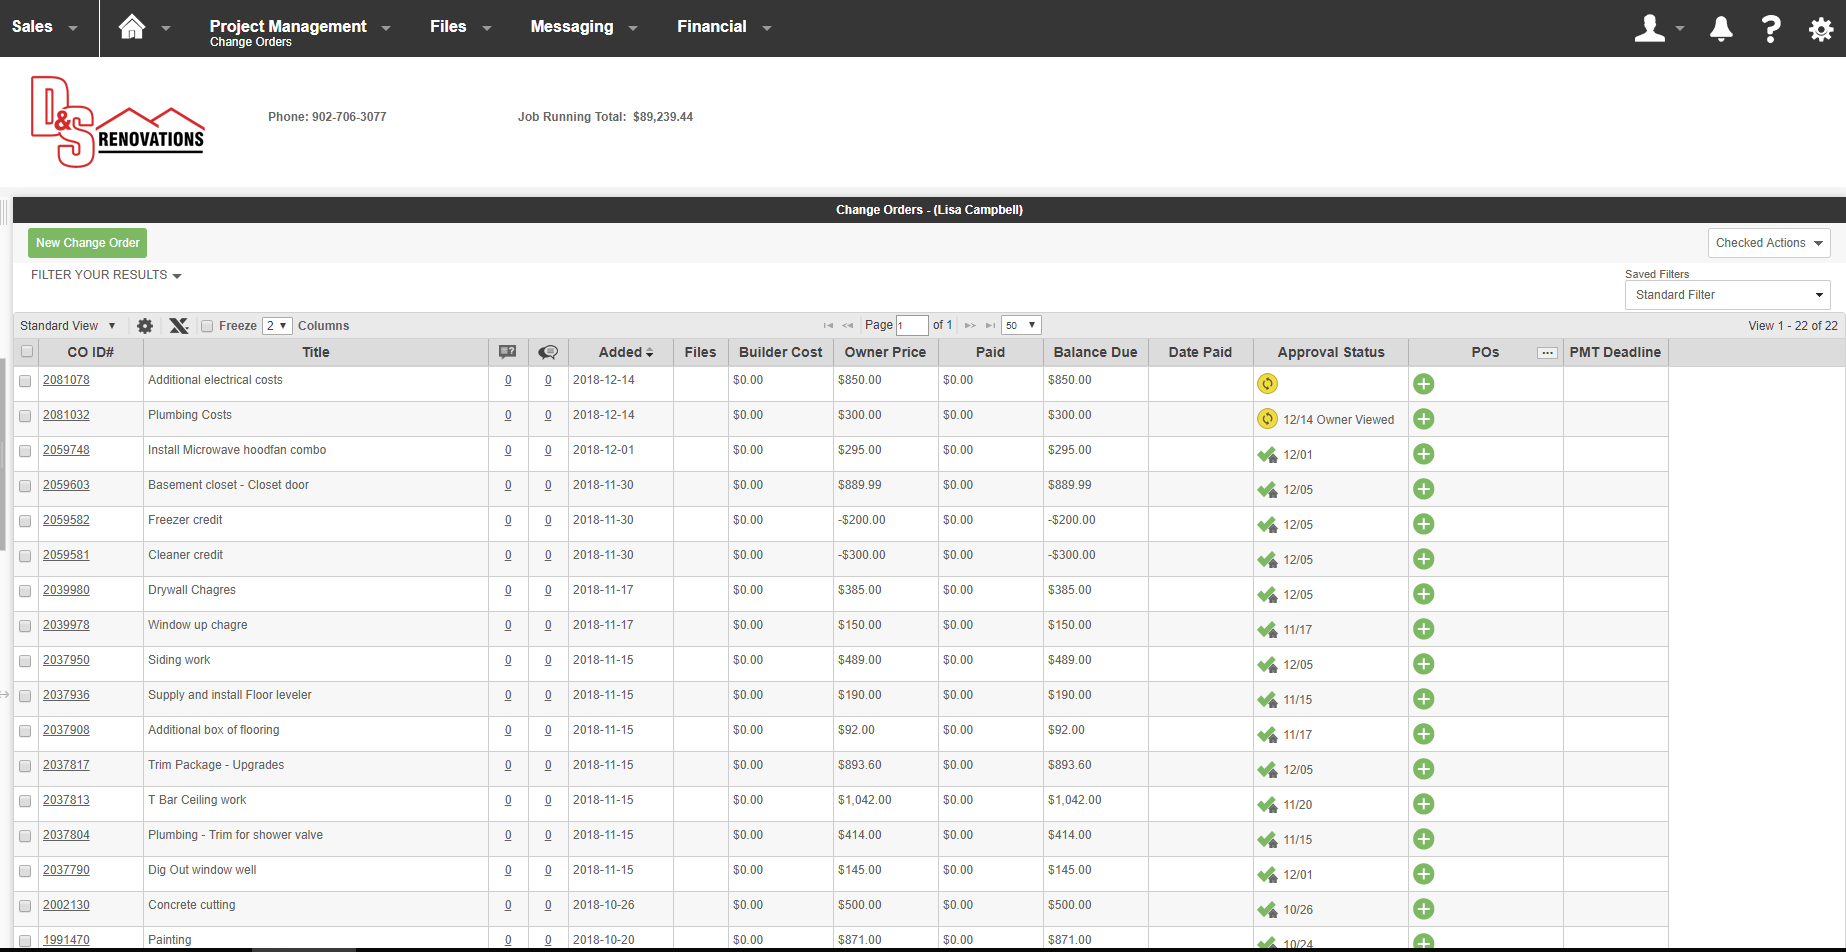Expand FILTER YOUR RESULTS section
The image size is (1846, 952).
(x=106, y=275)
